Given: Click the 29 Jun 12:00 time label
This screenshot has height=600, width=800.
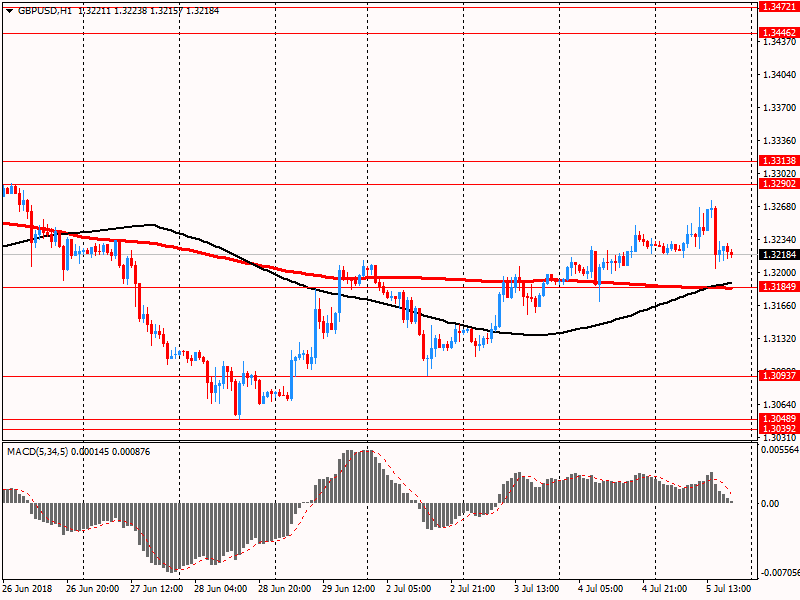Looking at the screenshot, I should 348,589.
